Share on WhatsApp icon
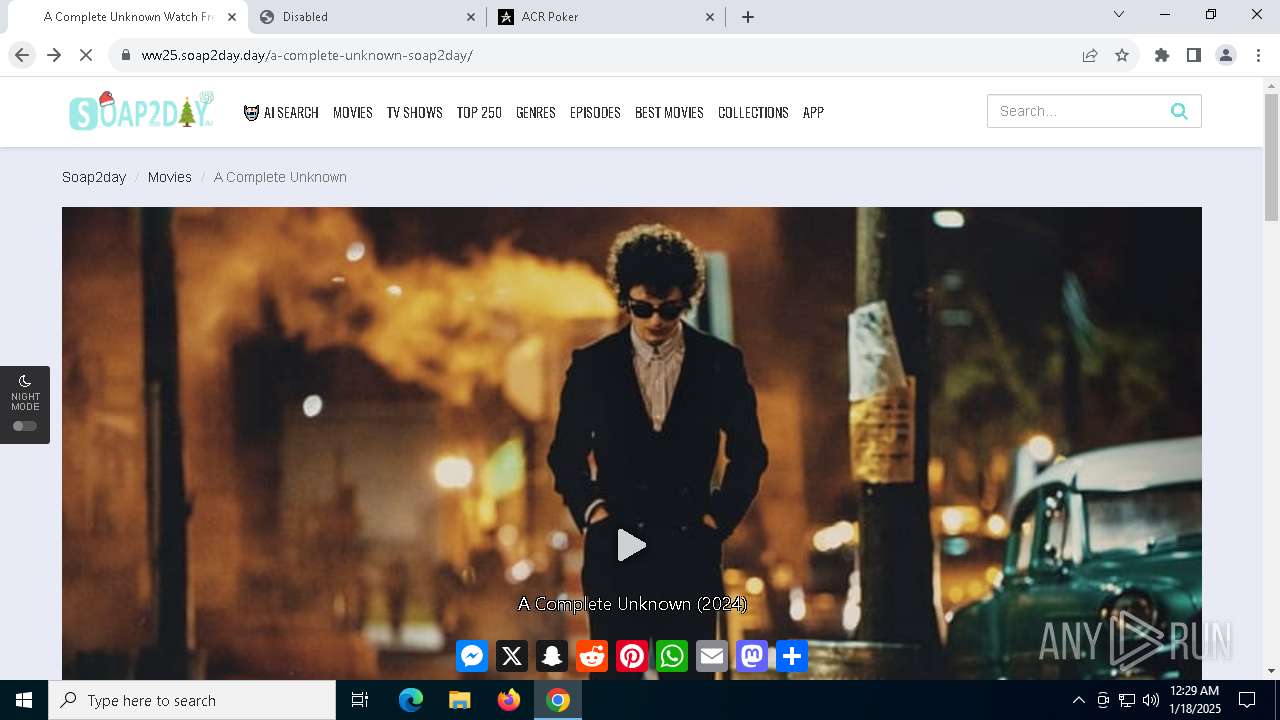Image resolution: width=1280 pixels, height=720 pixels. coord(672,656)
